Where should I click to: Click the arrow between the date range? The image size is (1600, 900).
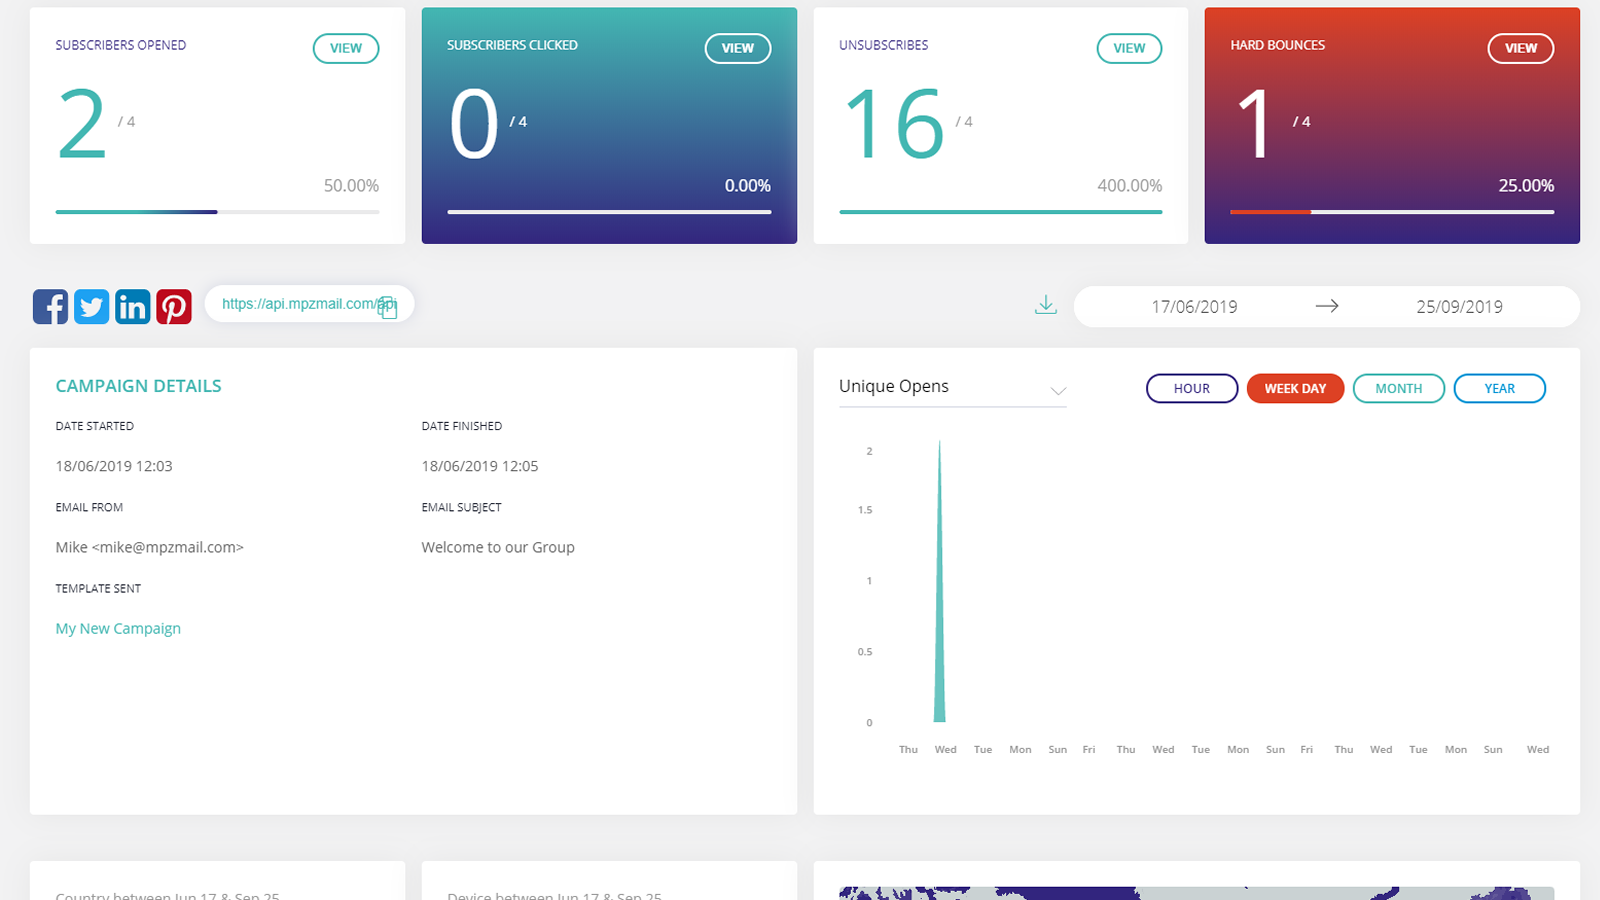[1327, 306]
